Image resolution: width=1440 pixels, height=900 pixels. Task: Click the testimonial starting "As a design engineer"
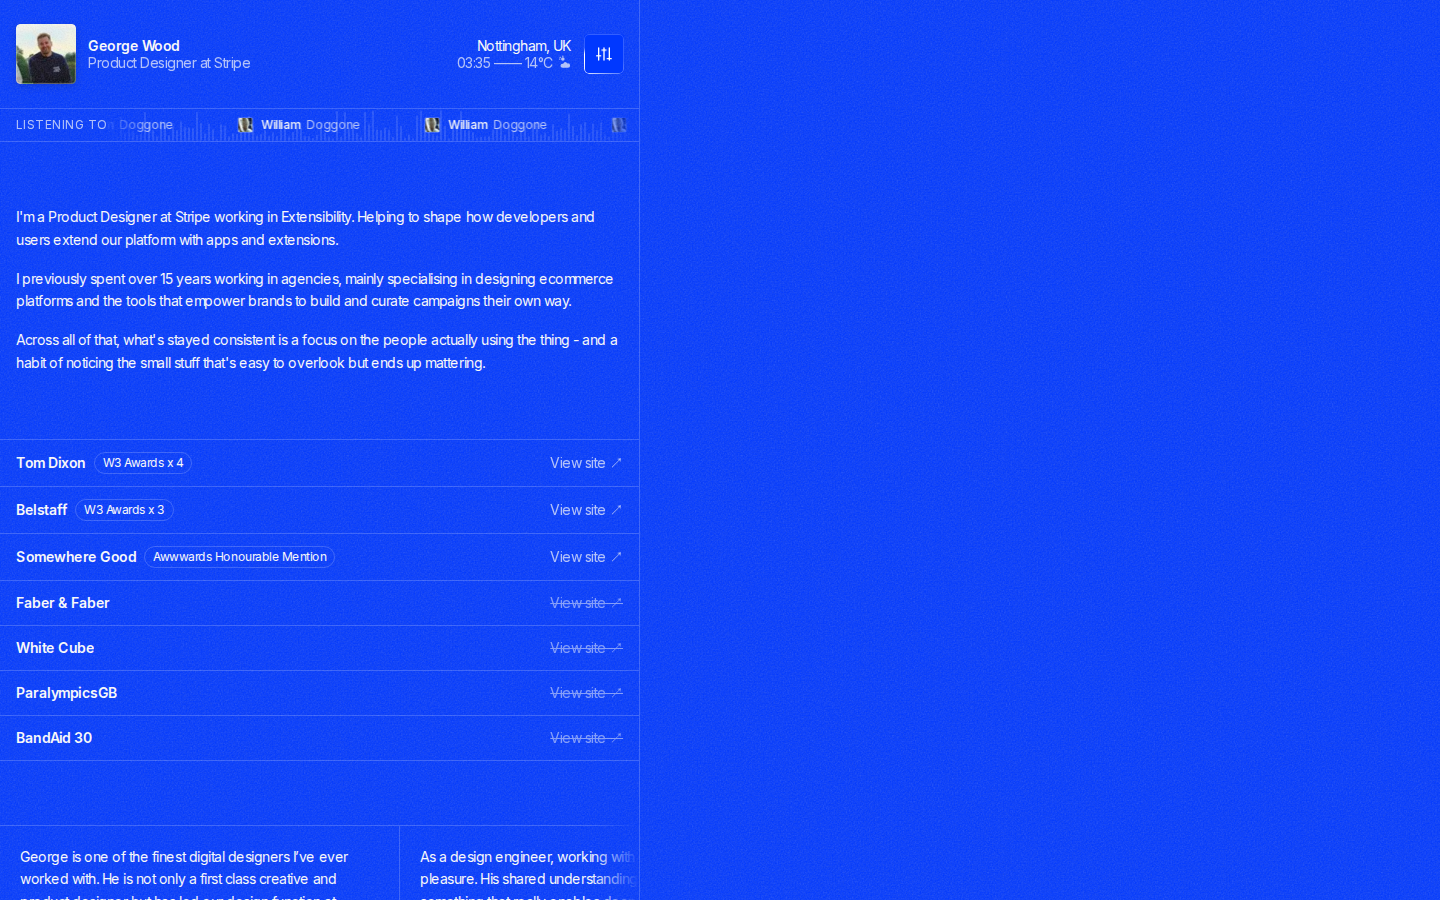(x=520, y=863)
